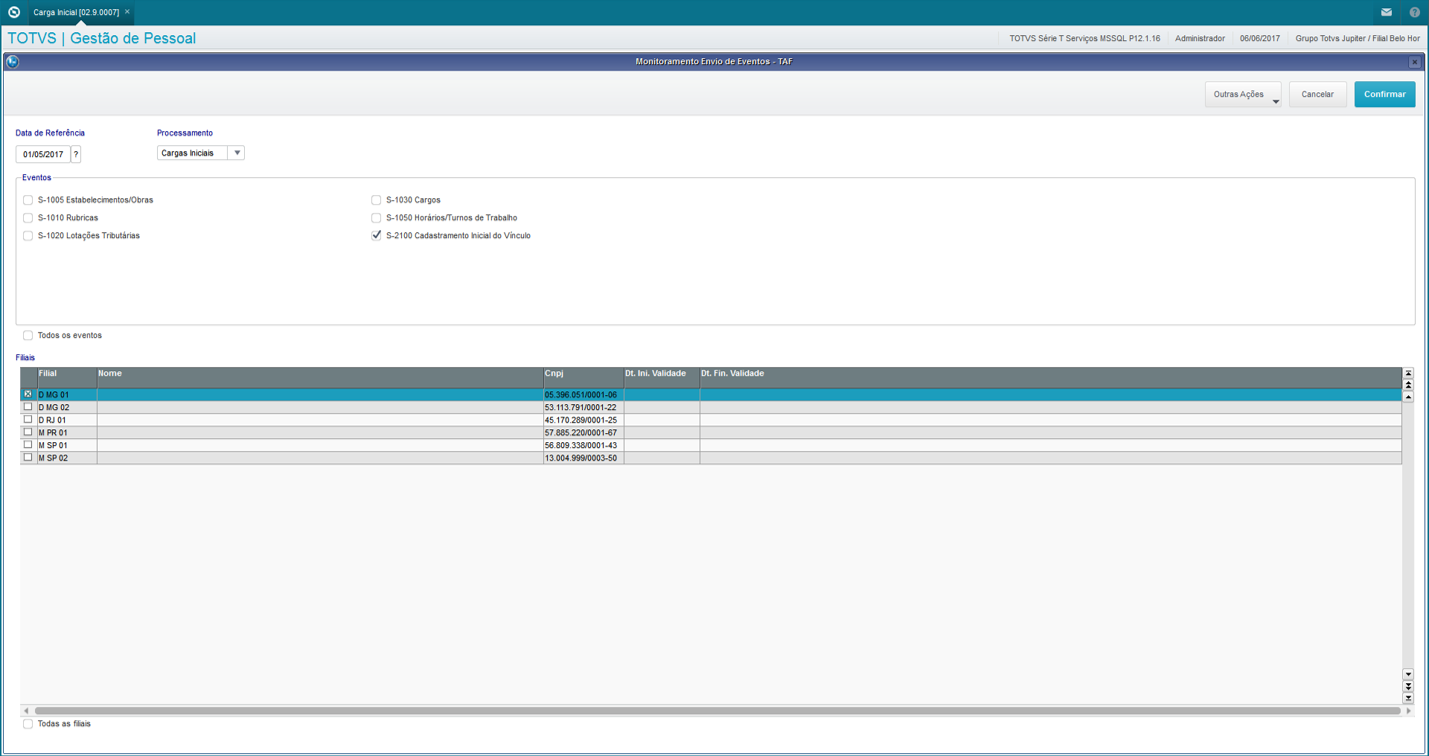Jump to the last row of the Filiais grid
This screenshot has width=1429, height=756.
coord(1408,698)
